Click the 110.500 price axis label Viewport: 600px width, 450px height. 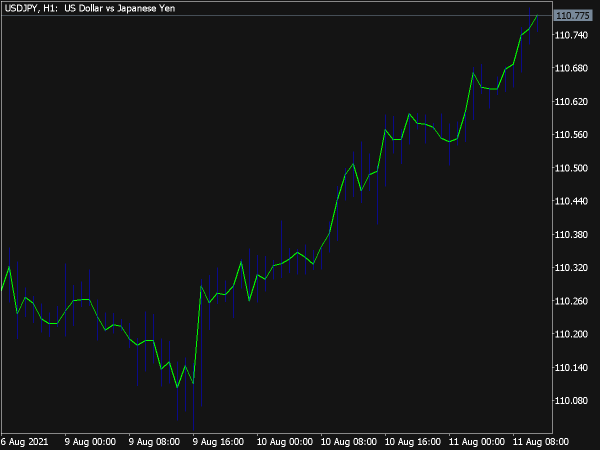[571, 168]
